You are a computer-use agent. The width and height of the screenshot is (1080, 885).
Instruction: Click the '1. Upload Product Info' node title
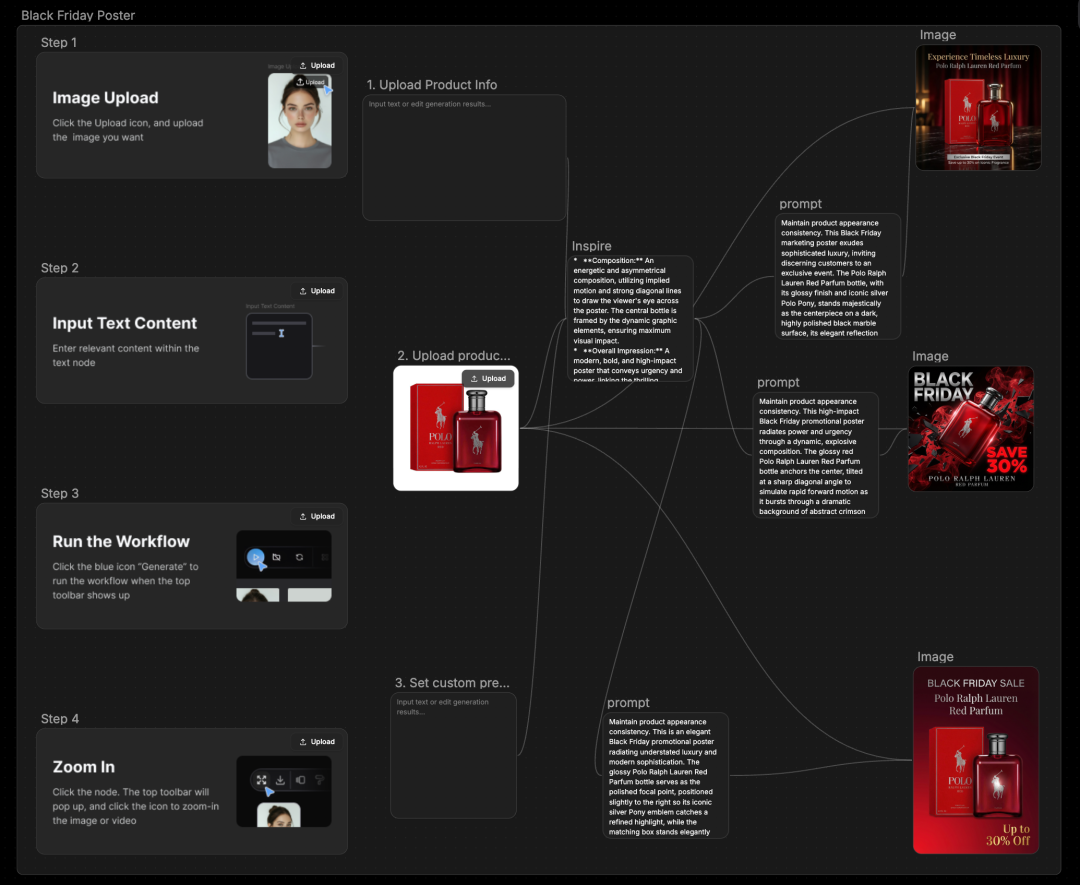432,85
